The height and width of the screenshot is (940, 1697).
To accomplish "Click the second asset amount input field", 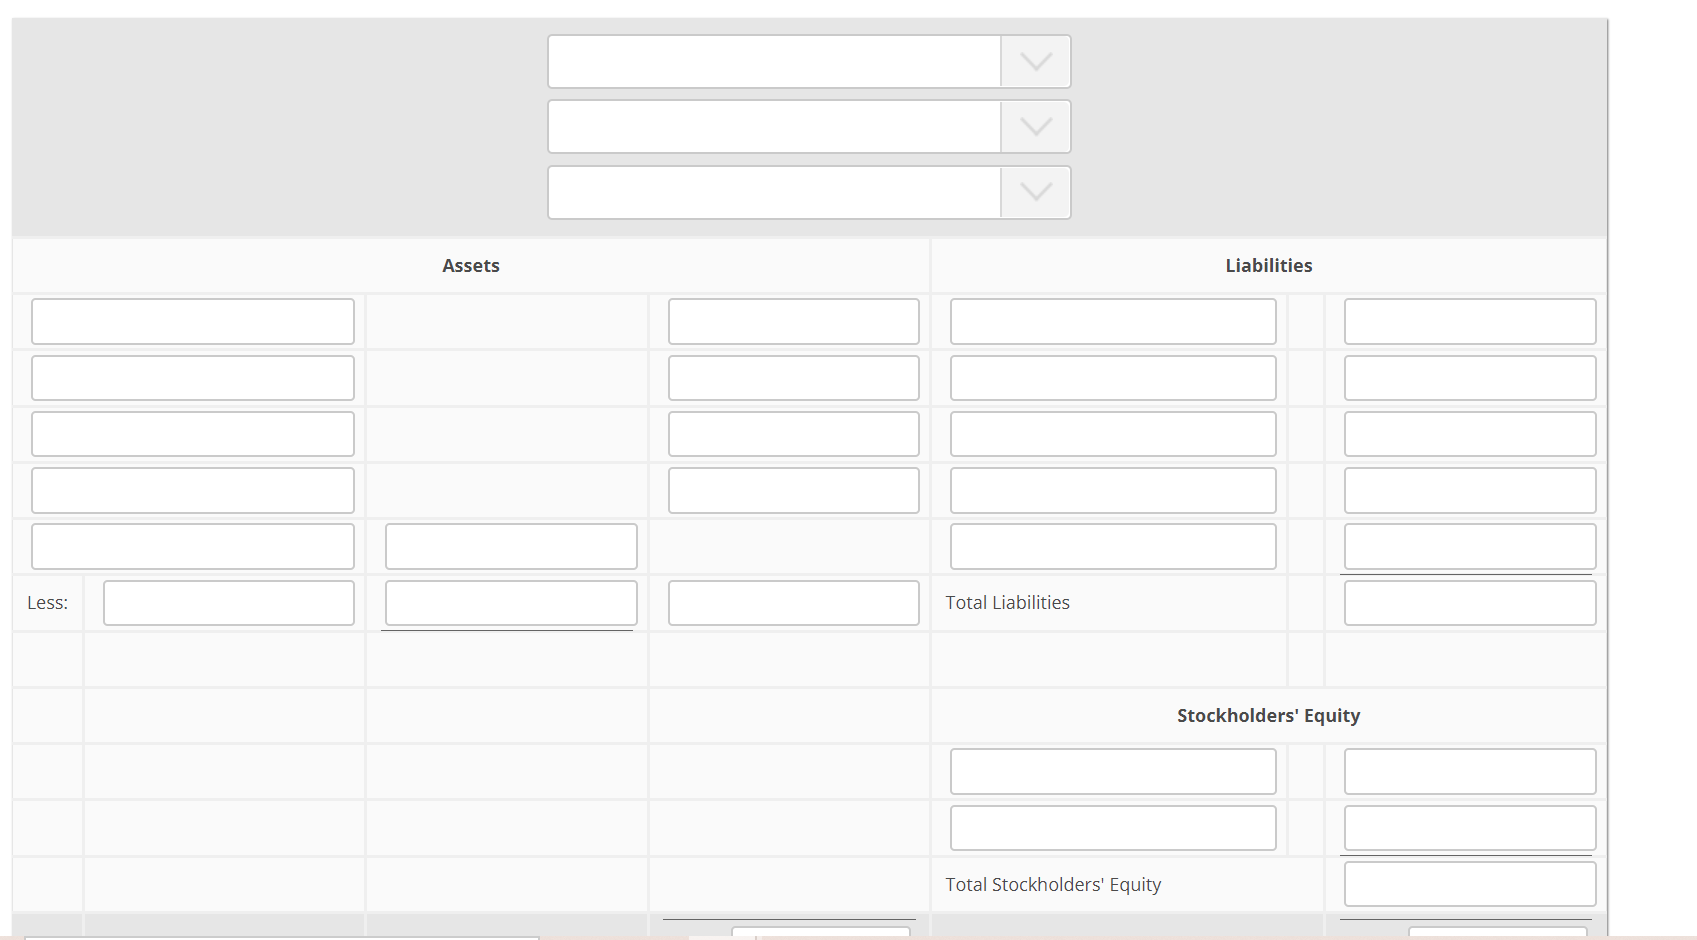I will (x=794, y=378).
